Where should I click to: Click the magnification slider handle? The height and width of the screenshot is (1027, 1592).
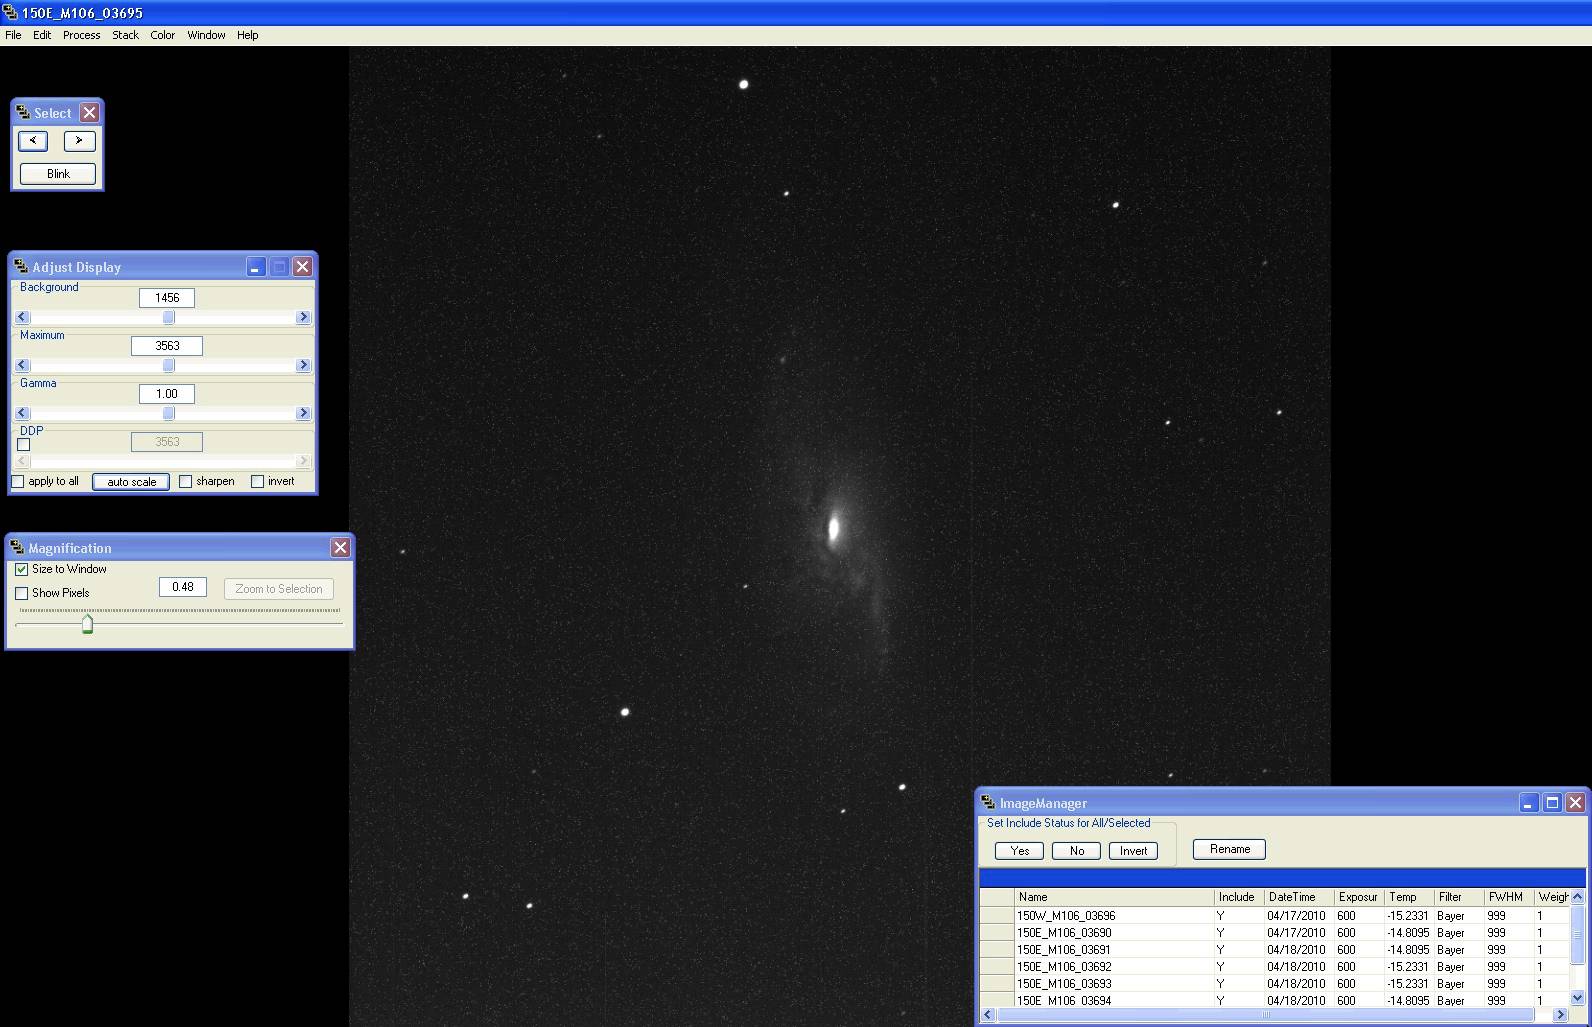[x=87, y=625]
